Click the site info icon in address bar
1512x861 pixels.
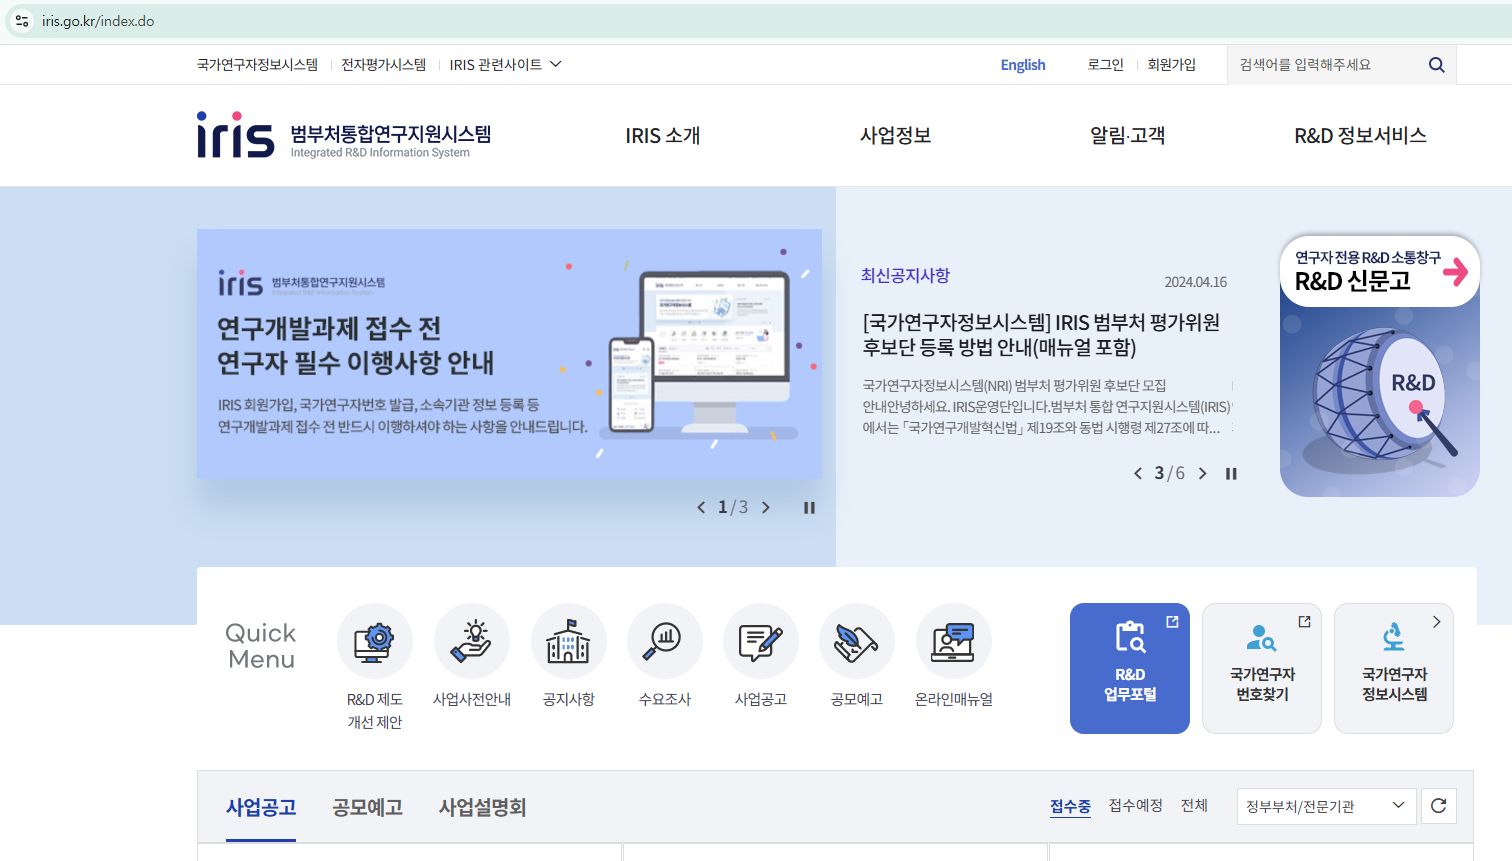(22, 21)
